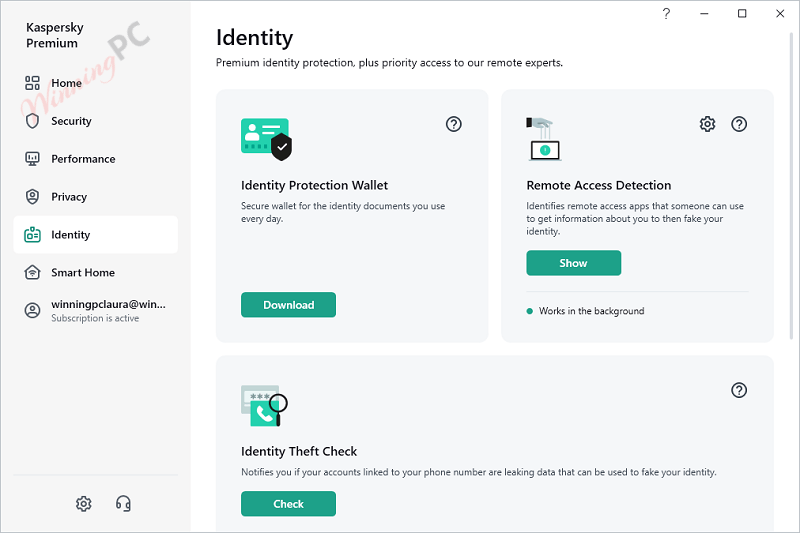Click the Subscription is active text
This screenshot has width=800, height=533.
(95, 318)
